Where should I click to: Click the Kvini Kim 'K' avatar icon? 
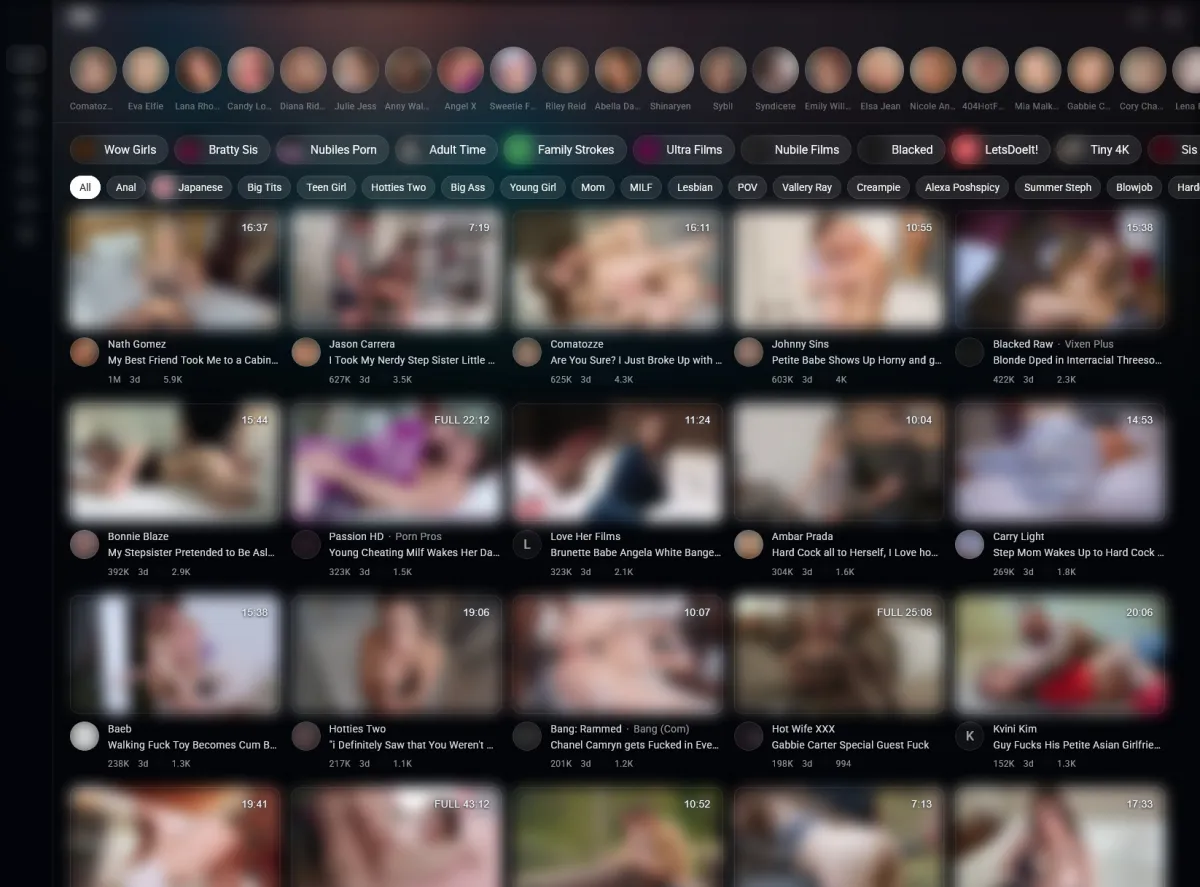pyautogui.click(x=969, y=737)
